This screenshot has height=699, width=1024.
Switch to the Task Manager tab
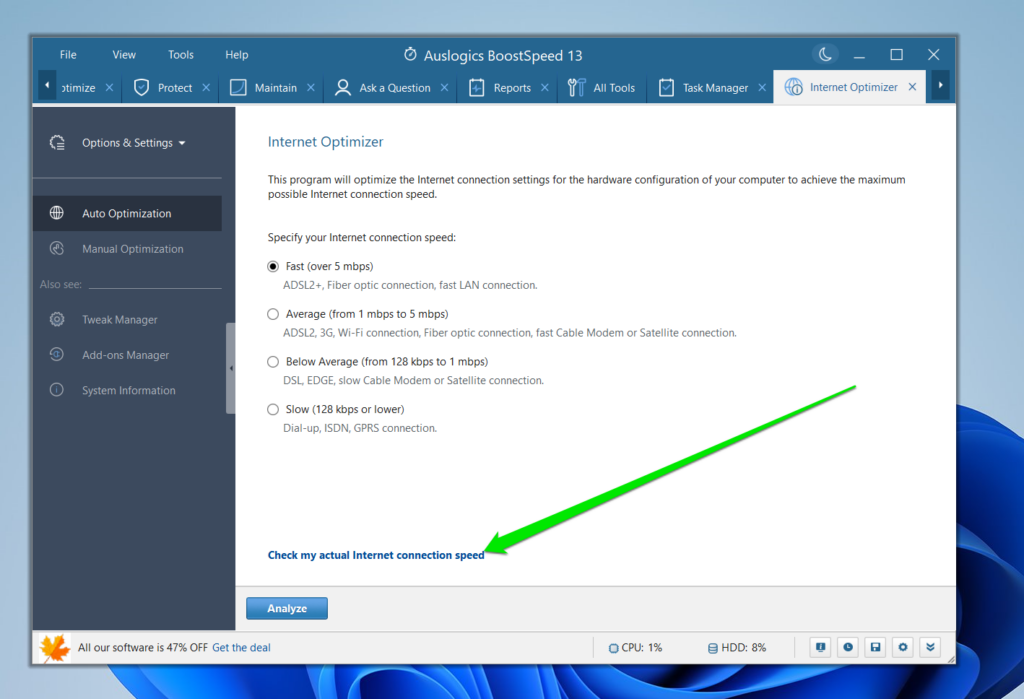point(714,88)
